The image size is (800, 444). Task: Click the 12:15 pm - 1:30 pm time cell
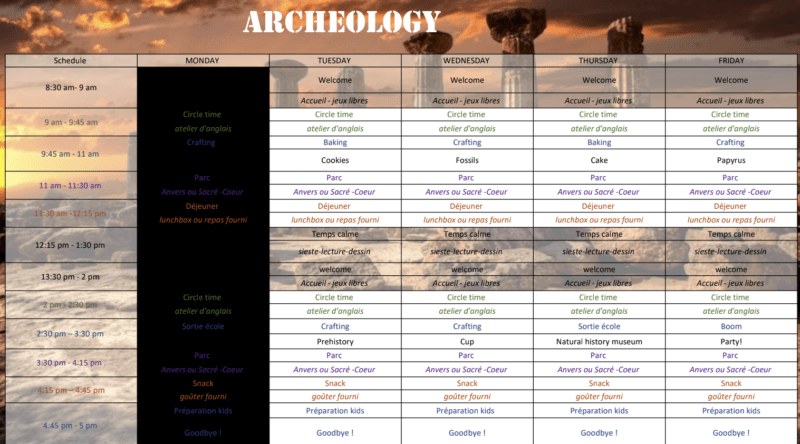(71, 245)
